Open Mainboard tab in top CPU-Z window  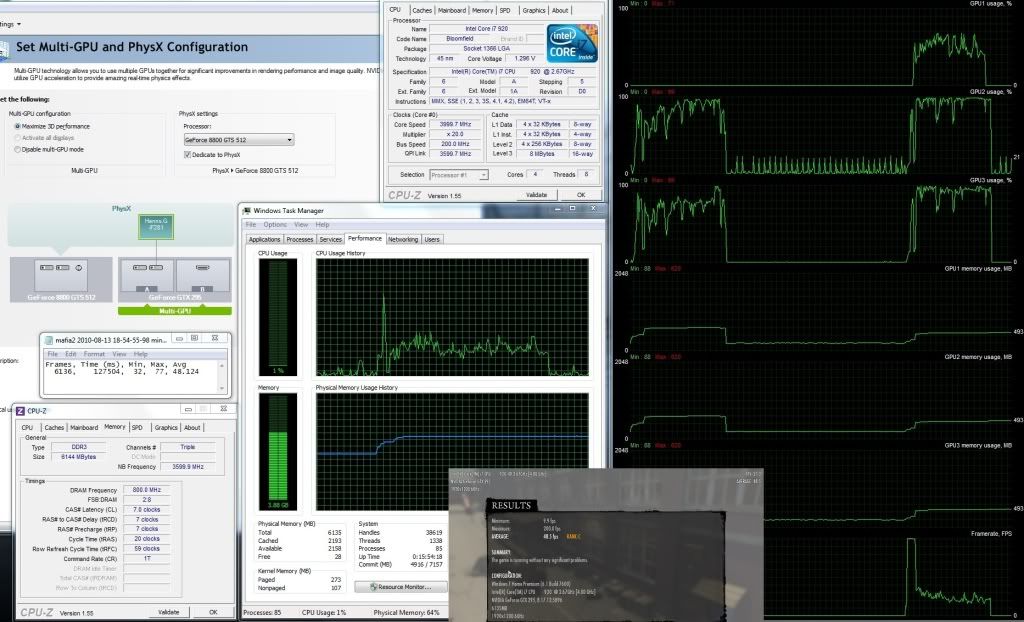coord(452,10)
